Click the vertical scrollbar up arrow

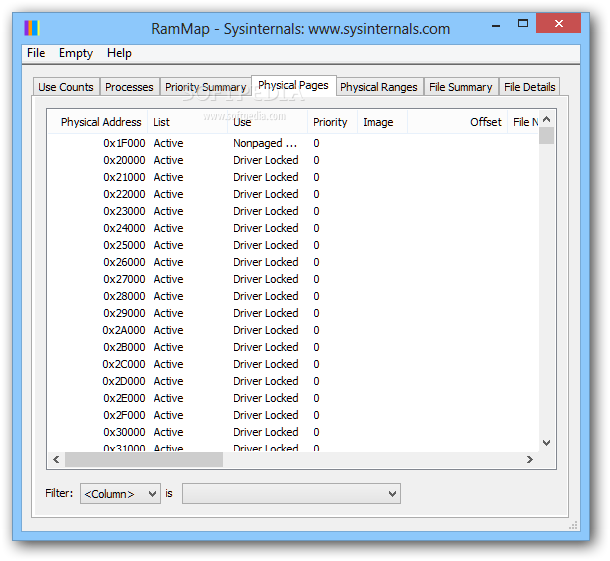(547, 119)
